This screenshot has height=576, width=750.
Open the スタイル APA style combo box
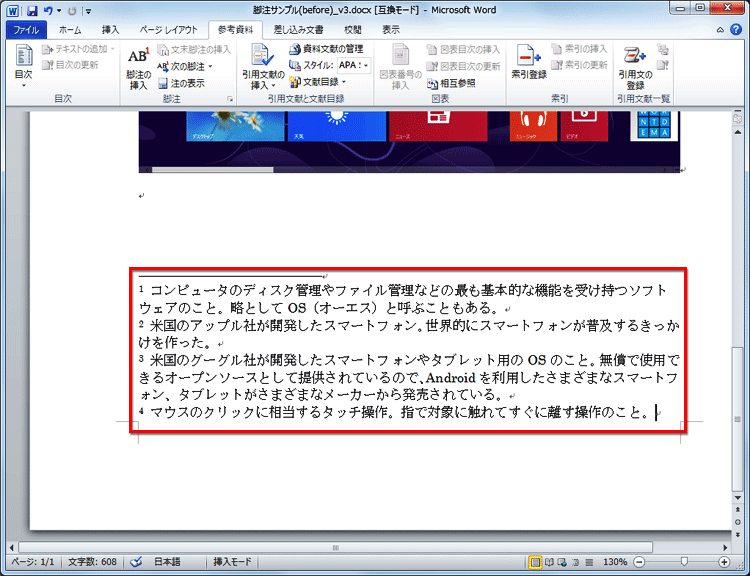click(x=354, y=65)
